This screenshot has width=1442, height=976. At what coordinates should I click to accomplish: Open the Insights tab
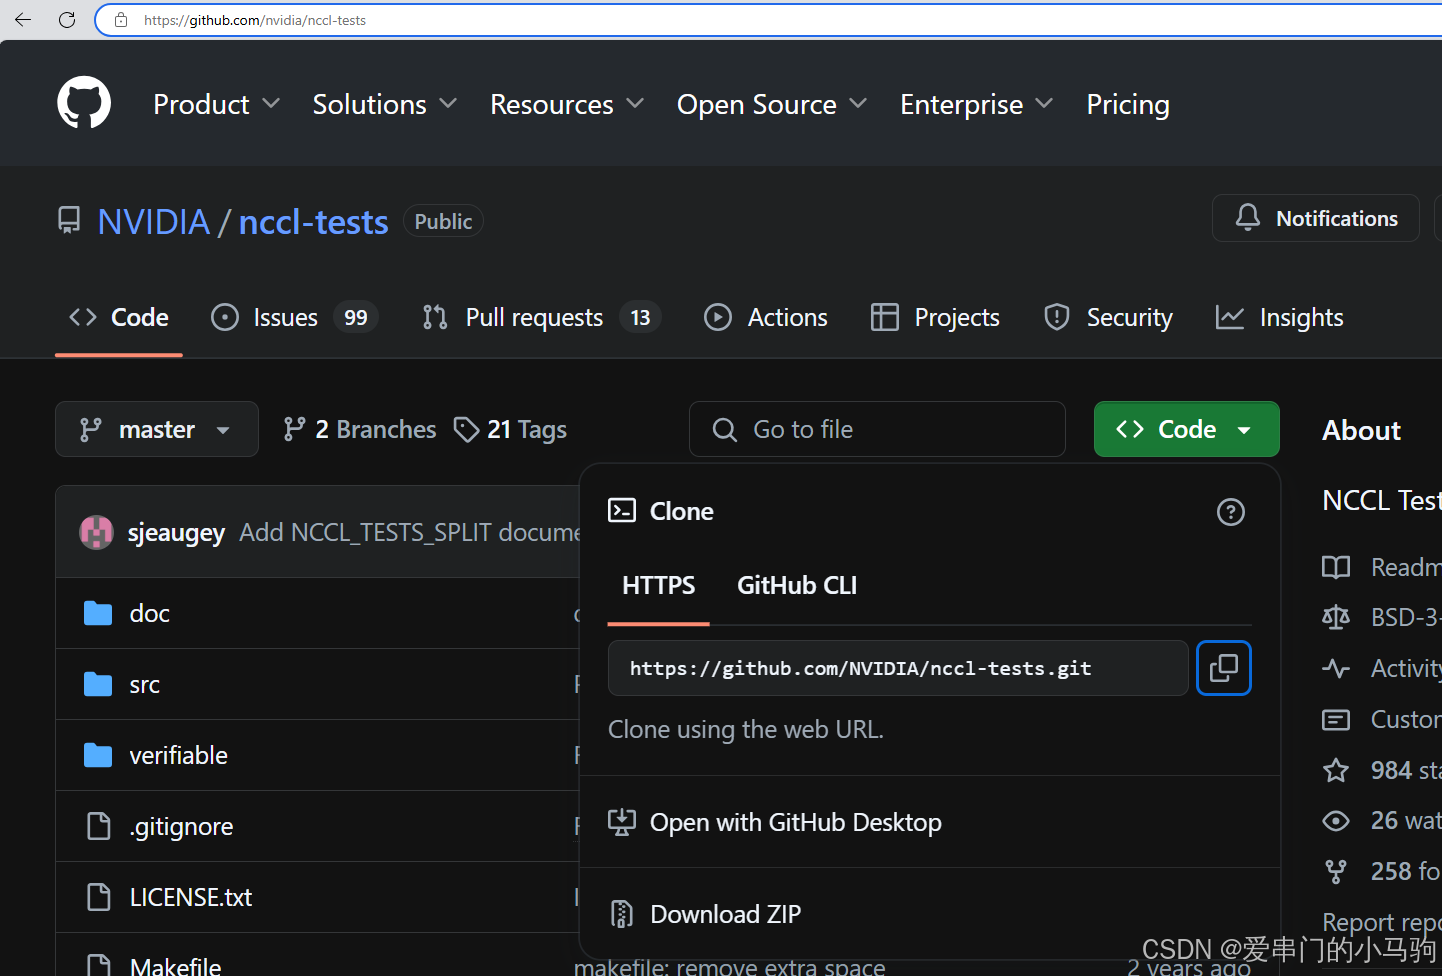tap(1280, 317)
